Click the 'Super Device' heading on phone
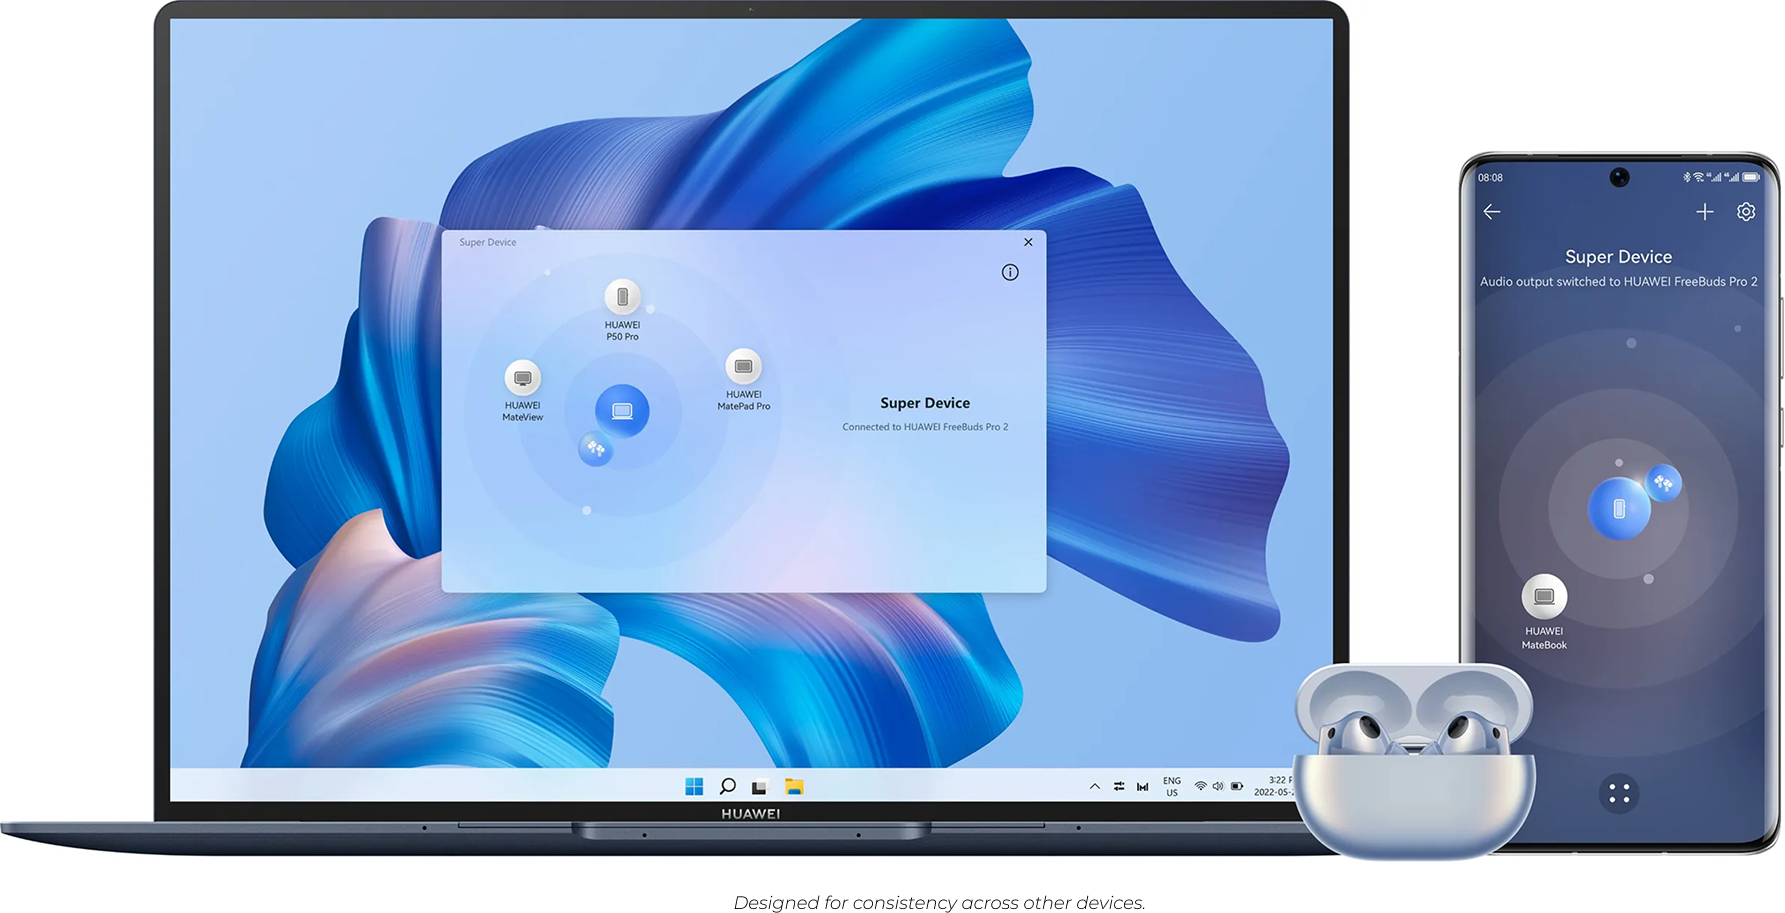Viewport: 1785px width, 913px height. (1618, 257)
